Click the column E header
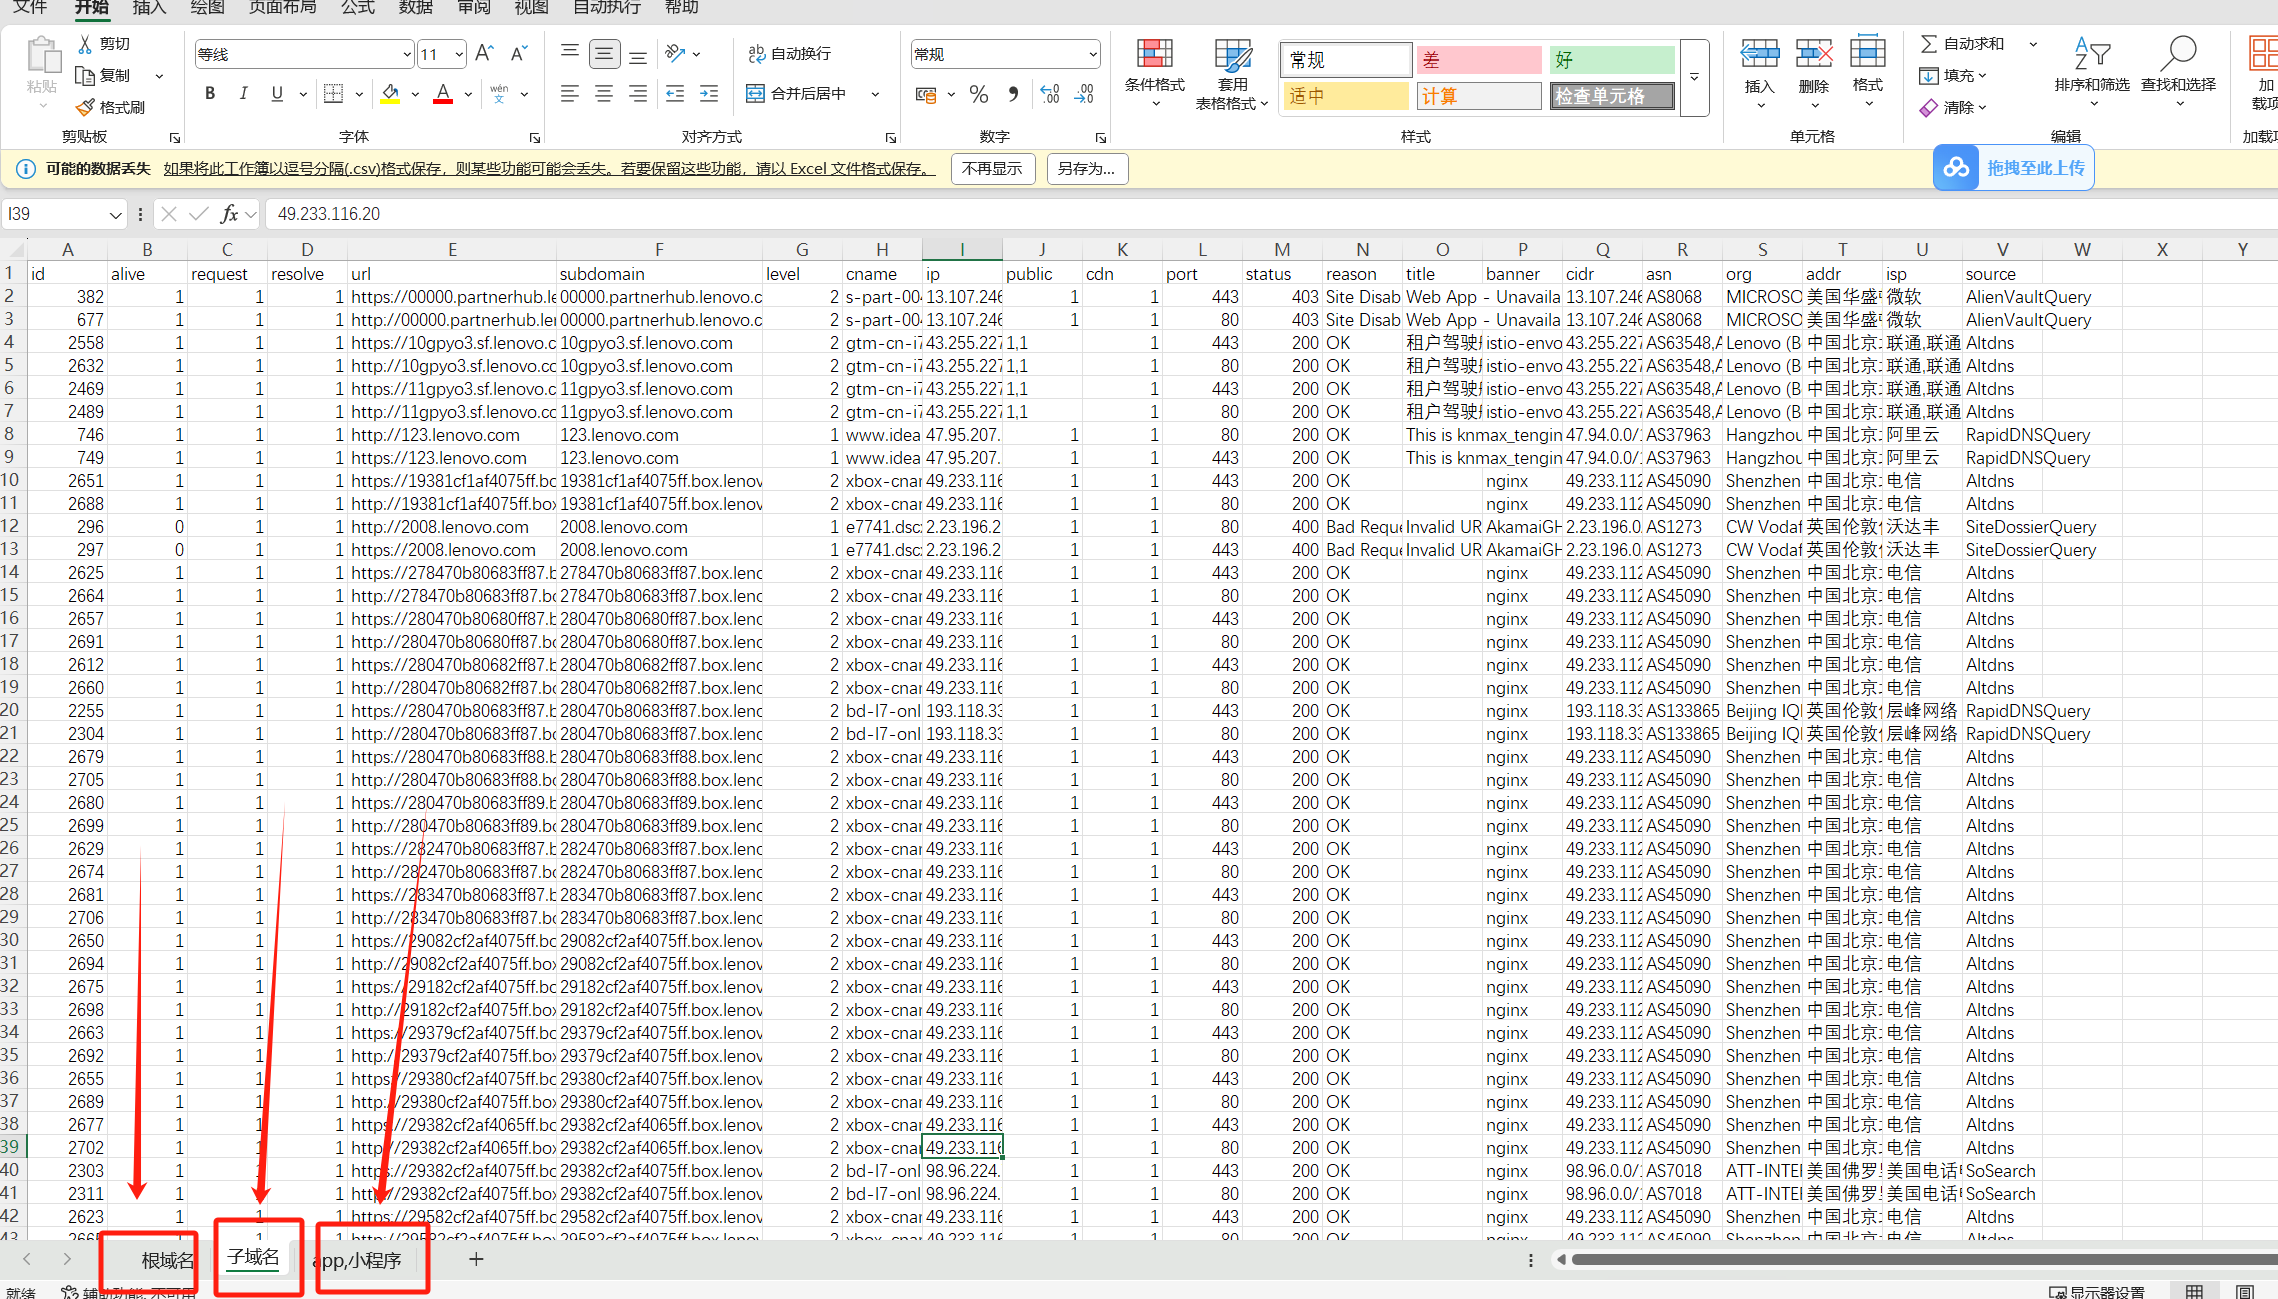This screenshot has height=1299, width=2278. tap(452, 249)
